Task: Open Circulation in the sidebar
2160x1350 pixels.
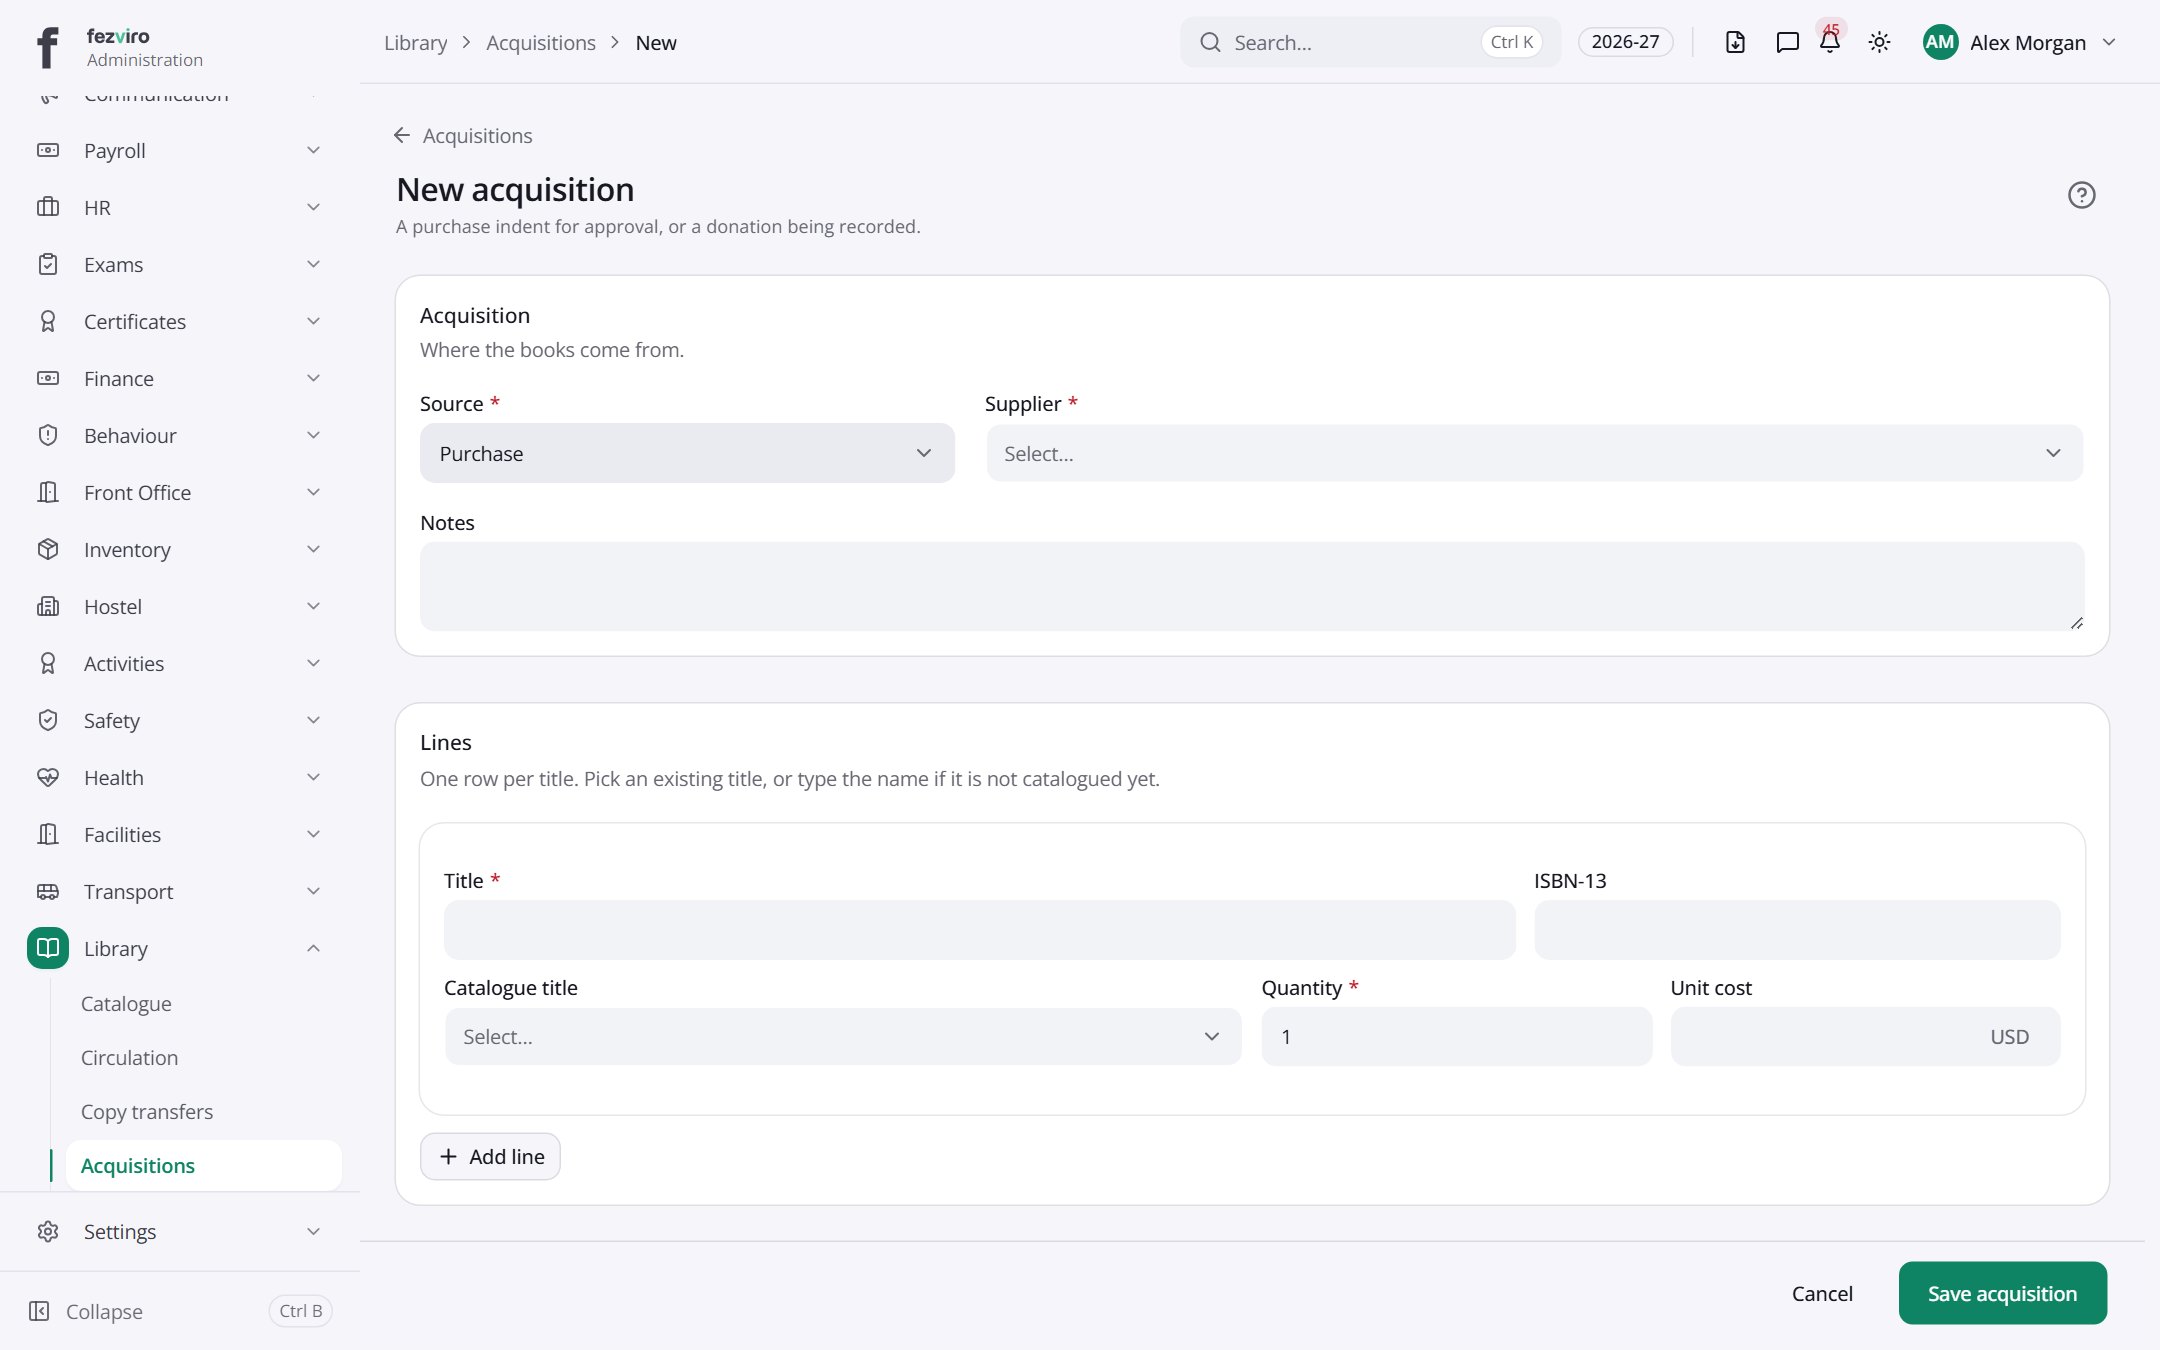Action: point(129,1057)
